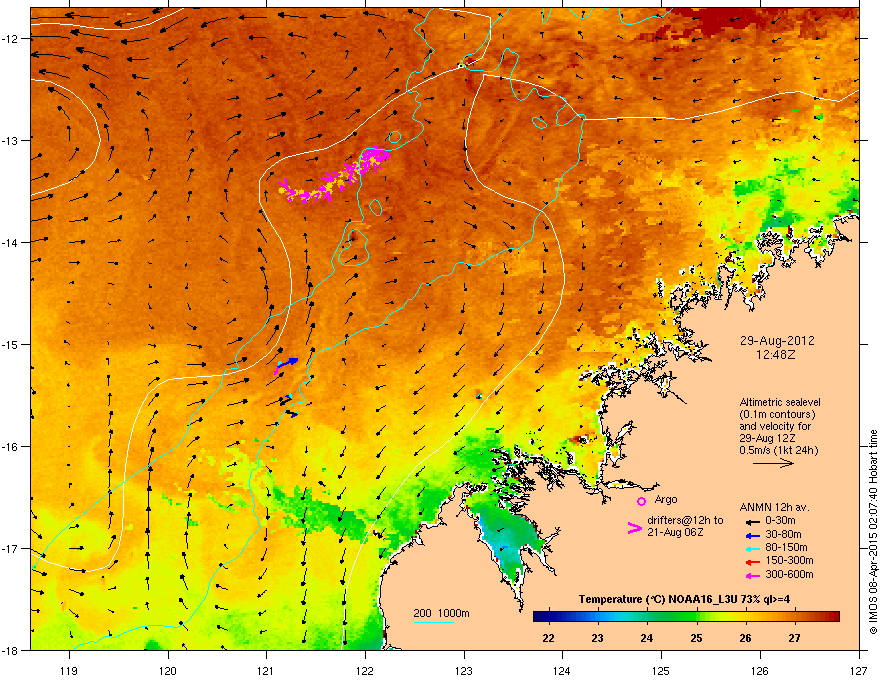The width and height of the screenshot is (880, 680).
Task: Click the color bar value 25
Action: (x=696, y=638)
